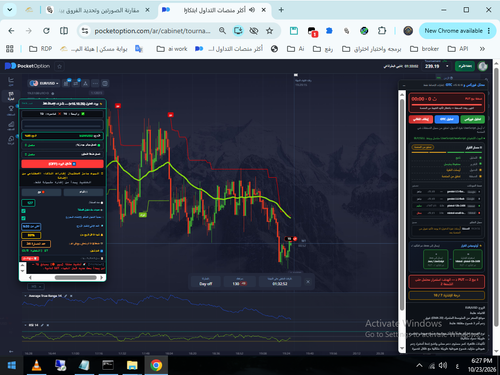
Task: Edit the RSI 14 indicator settings
Action: pyautogui.click(x=42, y=325)
